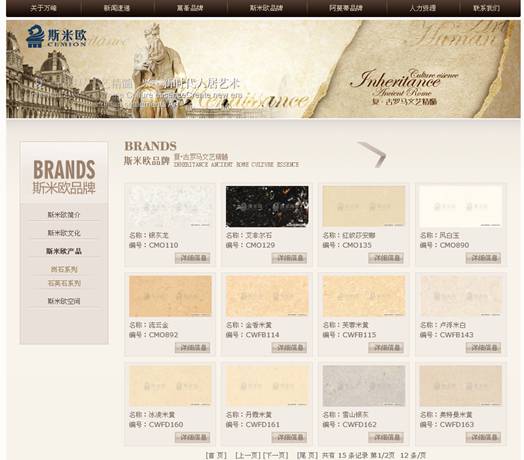Image resolution: width=524 pixels, height=460 pixels.
Task: Click details button for product CMO135
Action: (x=386, y=258)
